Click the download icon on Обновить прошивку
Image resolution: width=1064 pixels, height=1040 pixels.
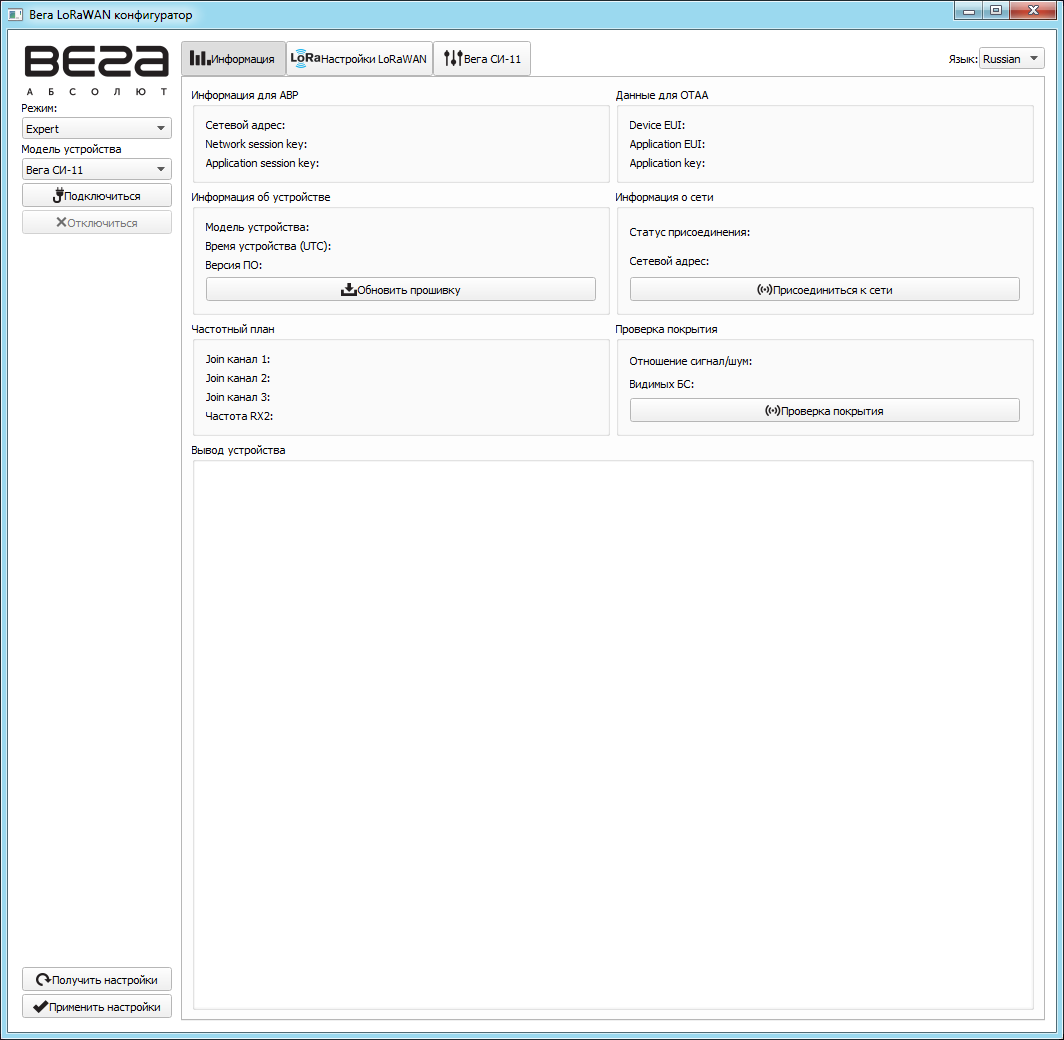tap(349, 290)
